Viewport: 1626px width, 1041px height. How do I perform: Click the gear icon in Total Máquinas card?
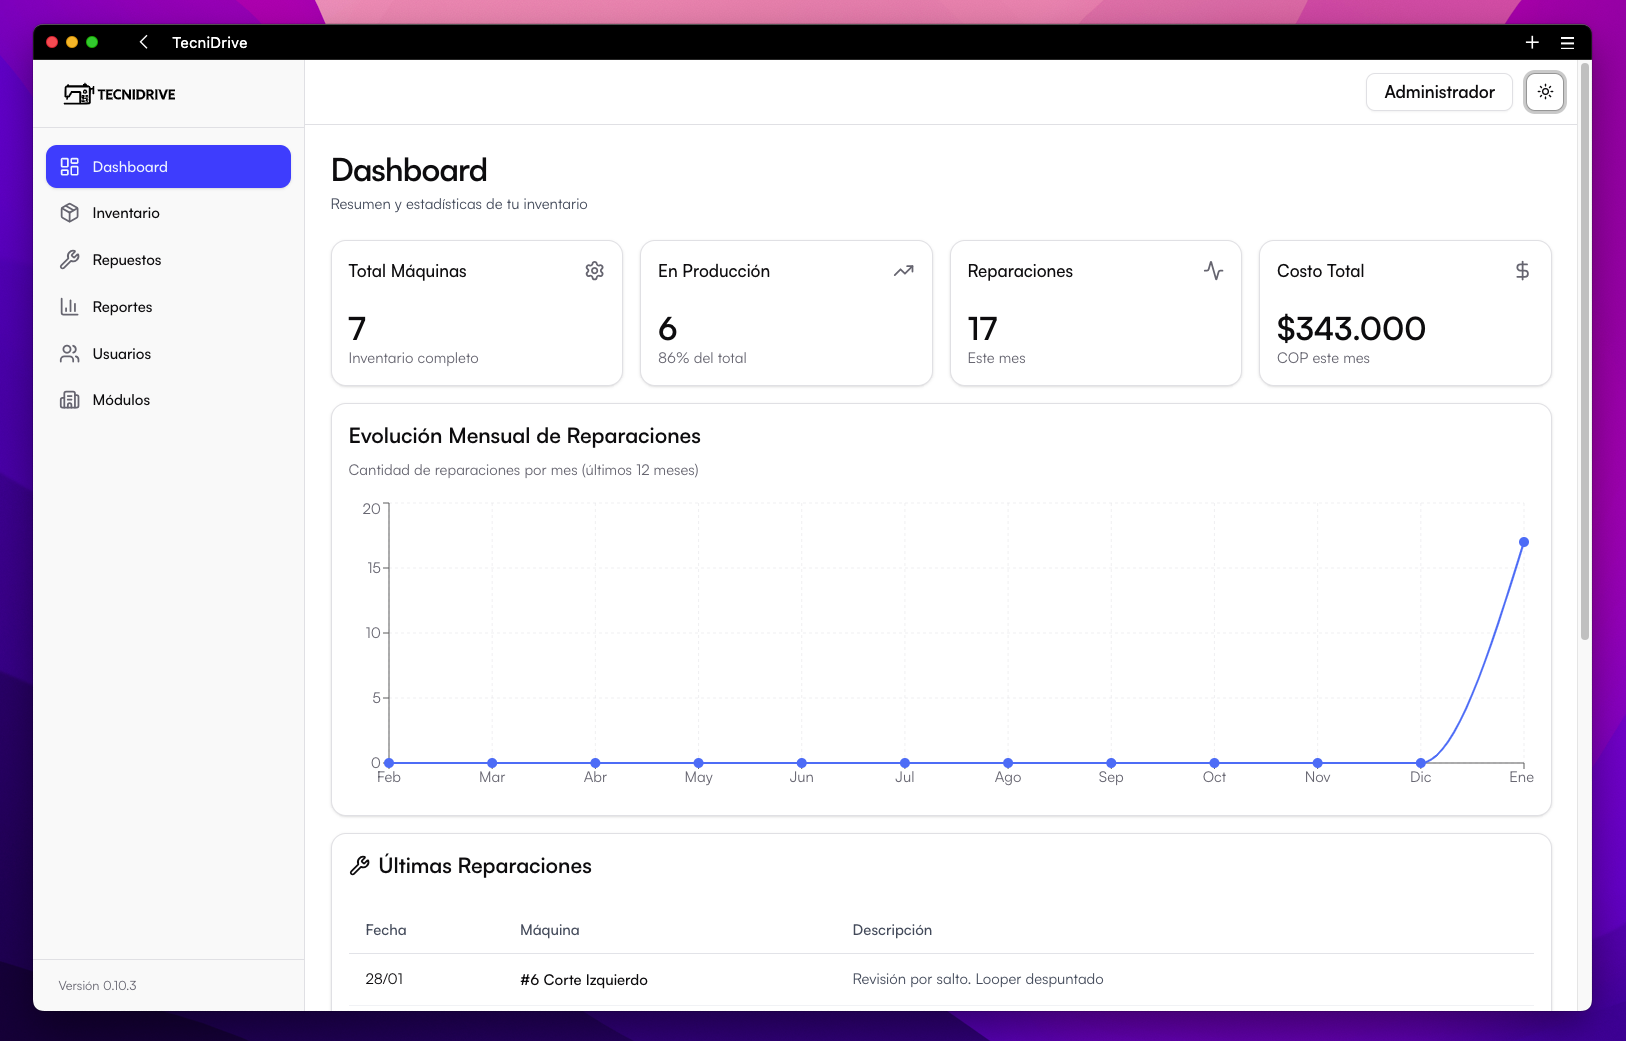[594, 271]
